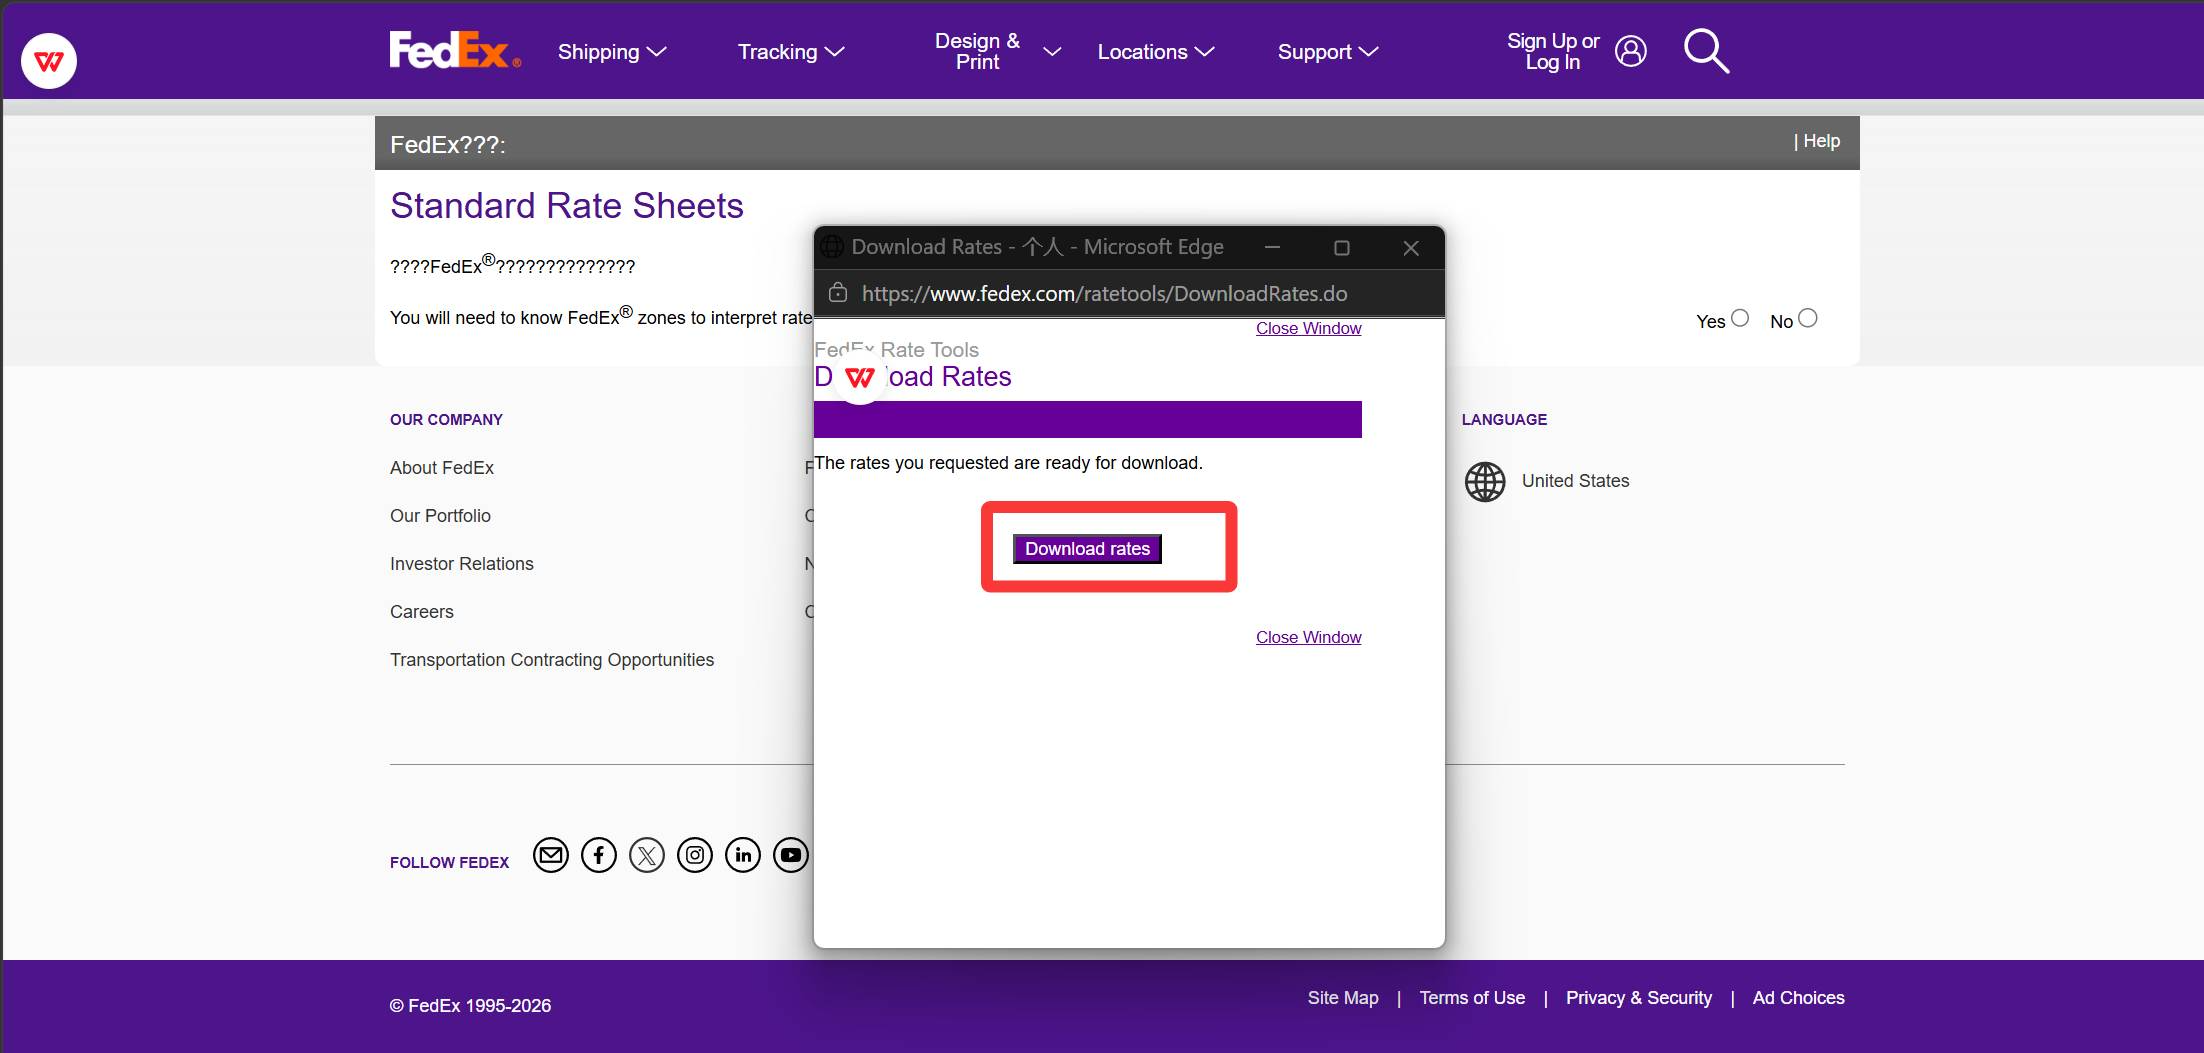
Task: Click Sign Up or Log In
Action: 1553,51
